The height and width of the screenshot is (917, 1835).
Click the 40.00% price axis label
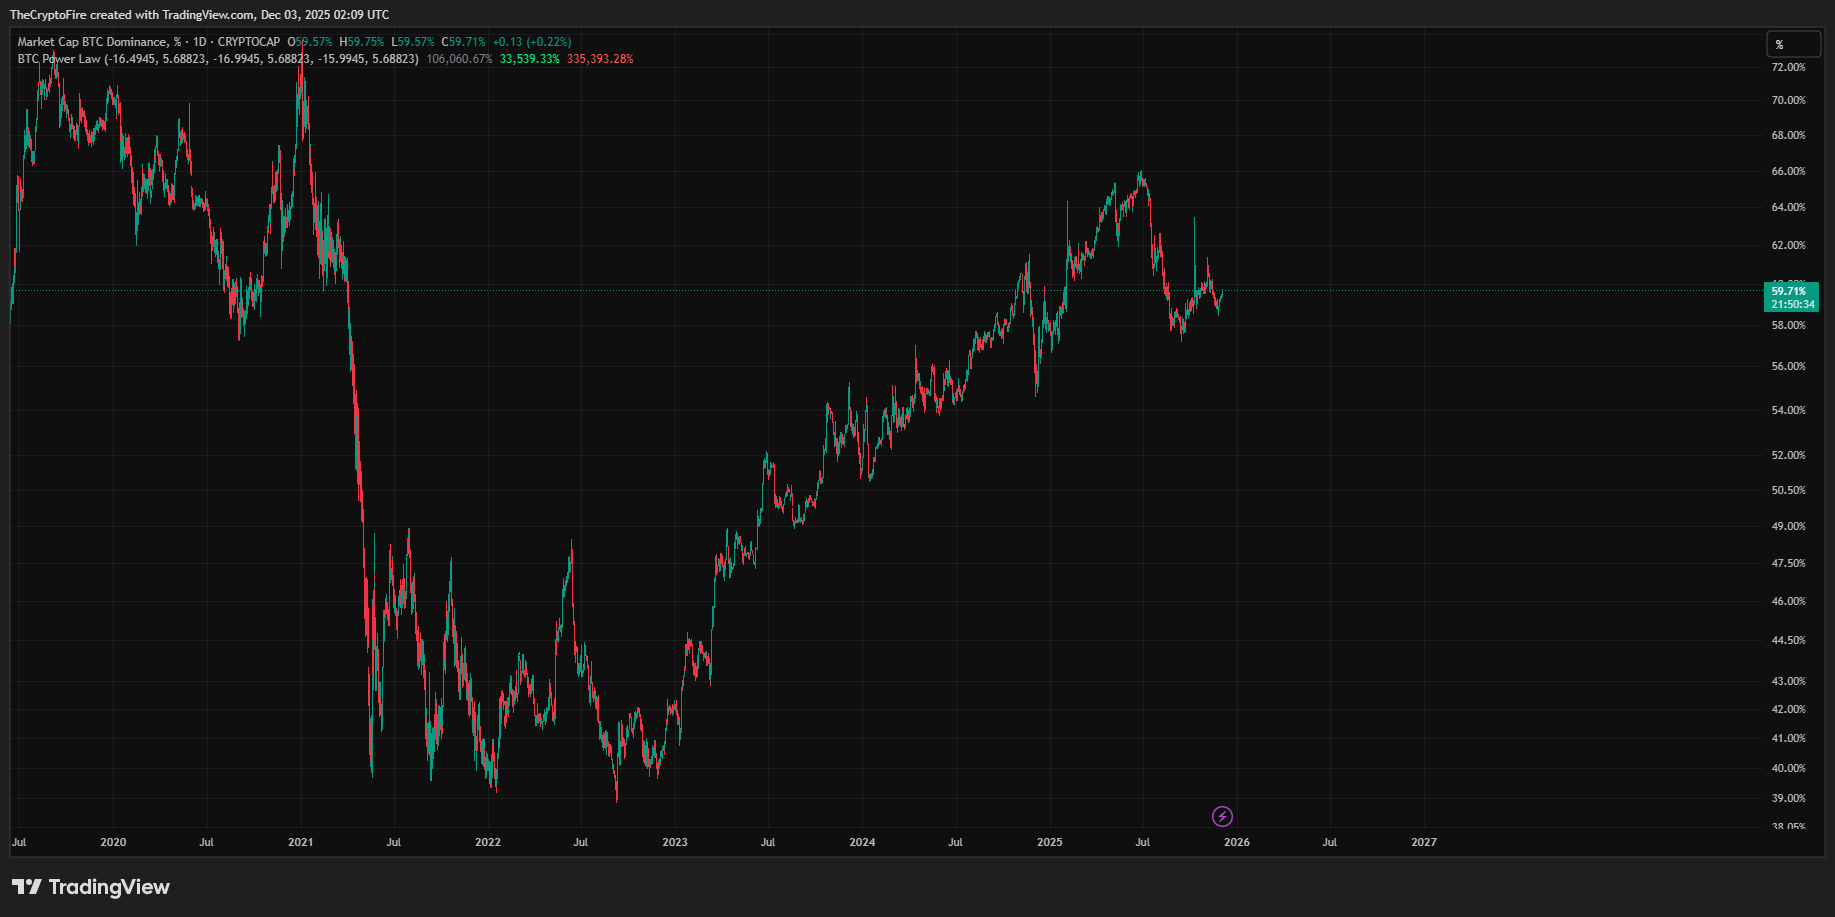pos(1788,768)
